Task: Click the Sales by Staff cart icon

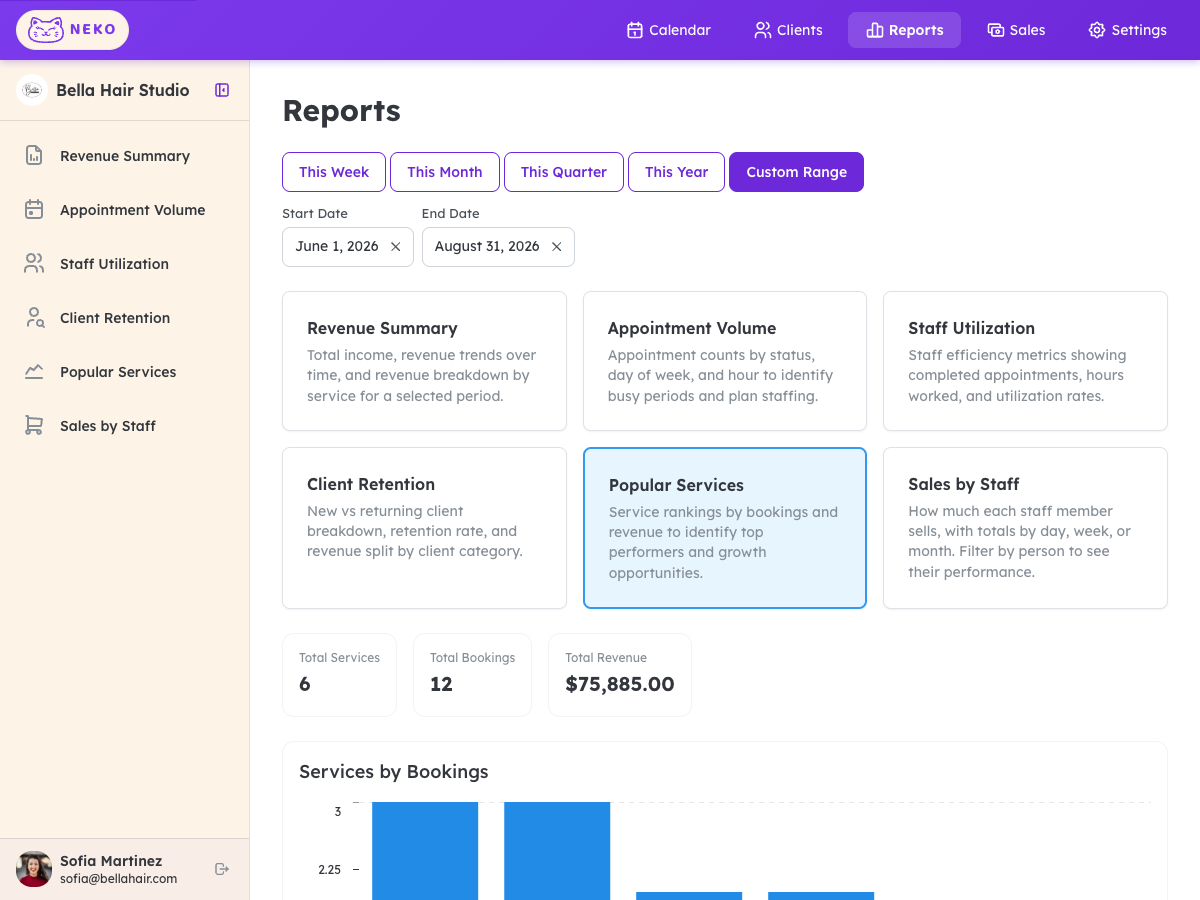Action: tap(34, 425)
